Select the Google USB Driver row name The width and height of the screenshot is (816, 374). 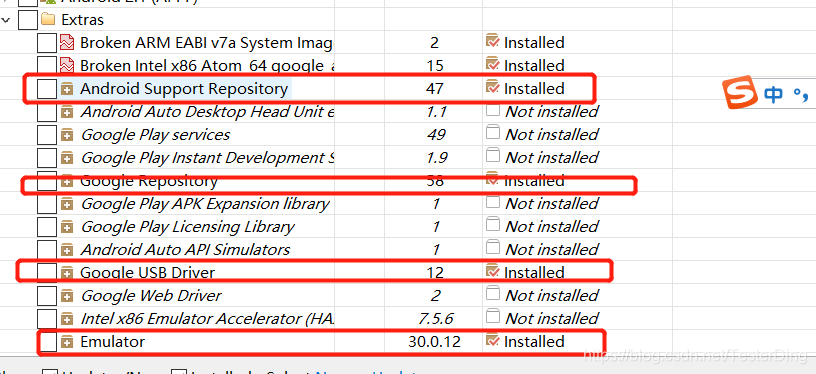click(147, 273)
